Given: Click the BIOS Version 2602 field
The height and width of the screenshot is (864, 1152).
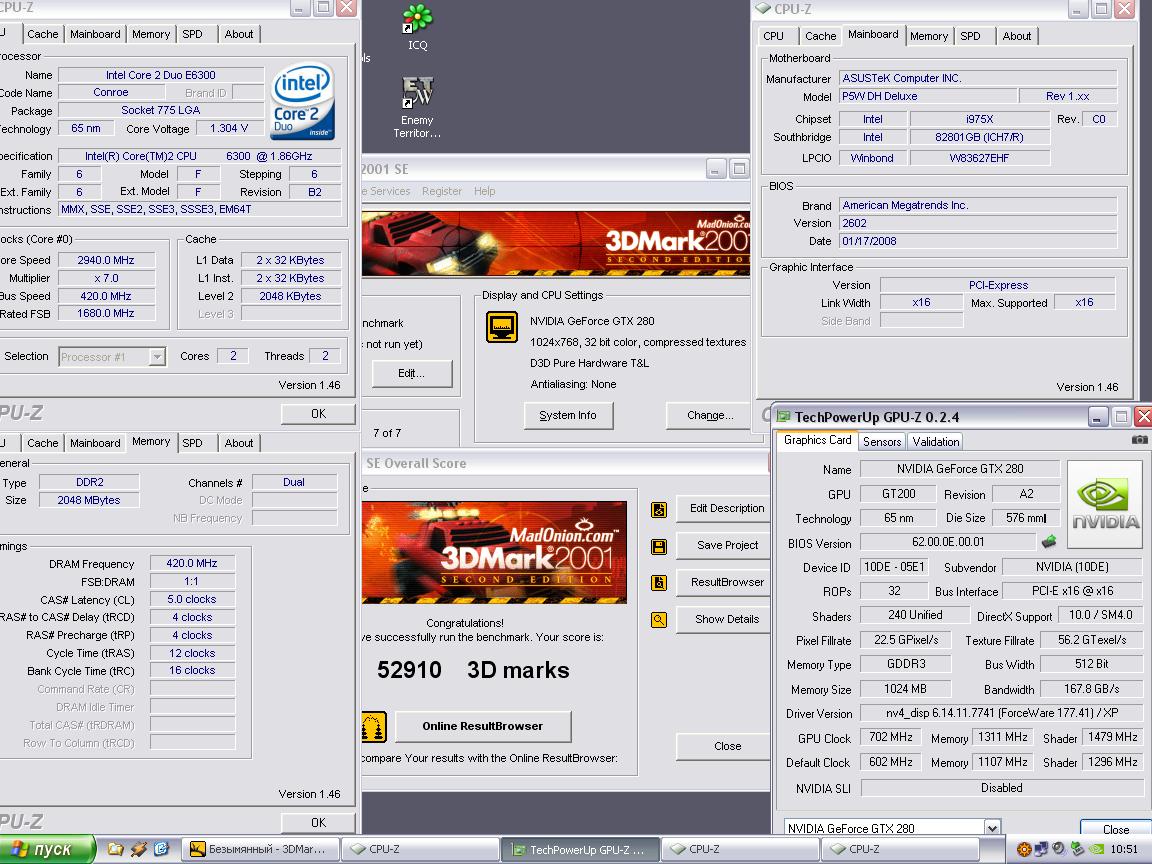Looking at the screenshot, I should tap(978, 223).
